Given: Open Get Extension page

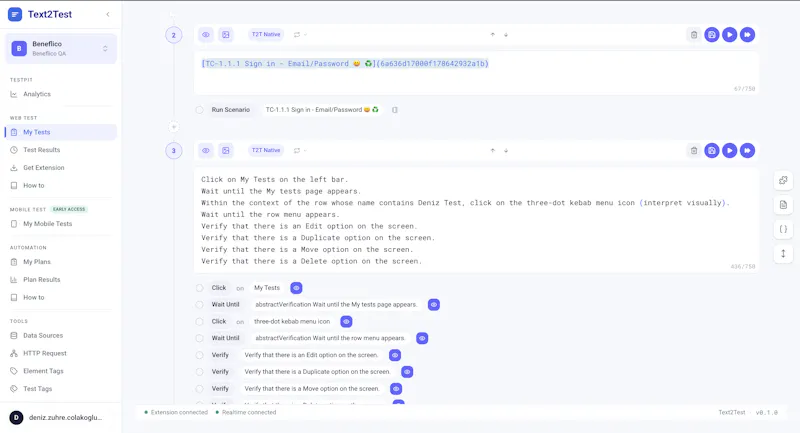Looking at the screenshot, I should tap(43, 168).
